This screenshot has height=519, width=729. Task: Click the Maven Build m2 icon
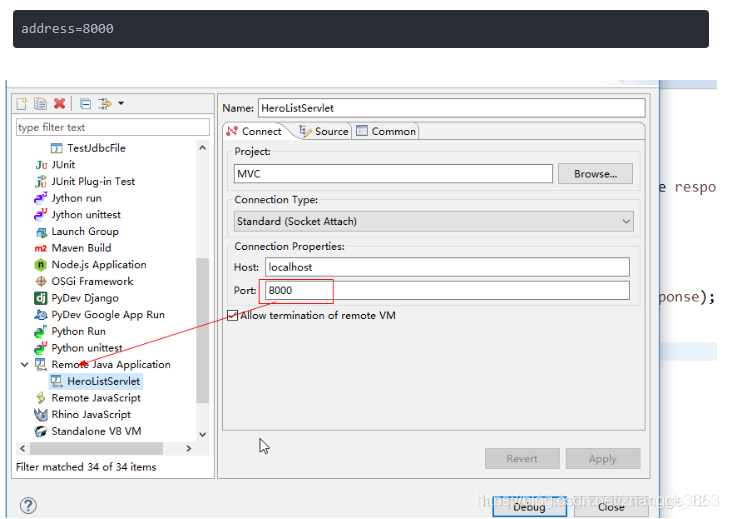[41, 248]
